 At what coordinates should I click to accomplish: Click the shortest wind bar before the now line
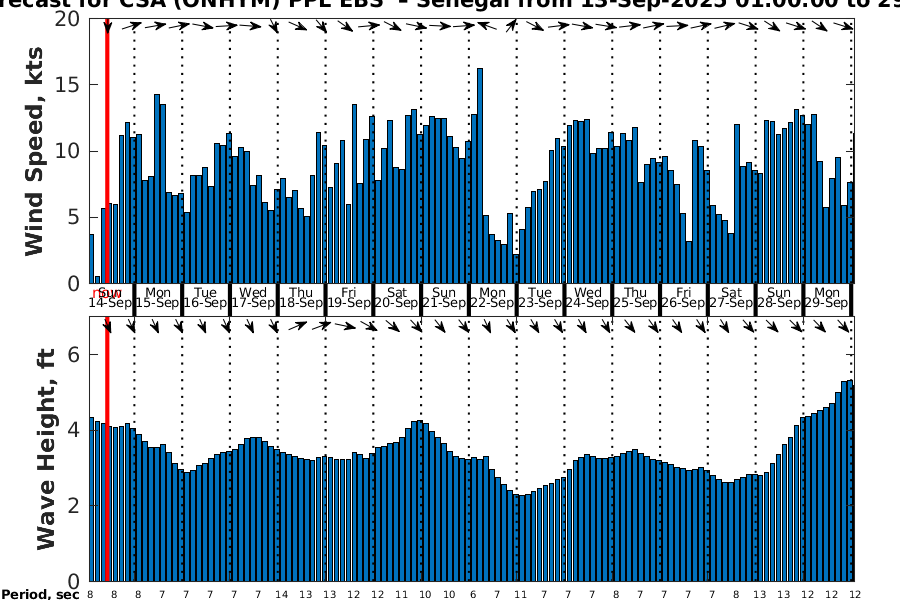[x=98, y=280]
